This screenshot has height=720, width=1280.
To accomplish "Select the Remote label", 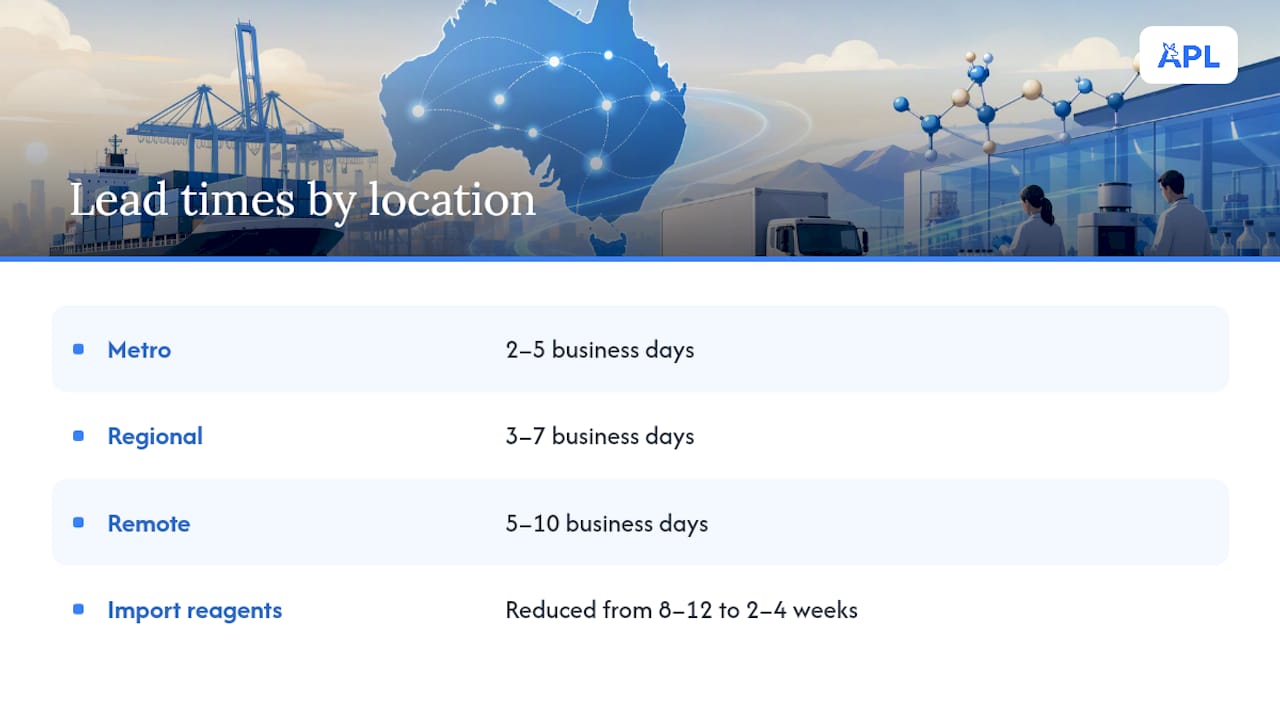I will 149,524.
